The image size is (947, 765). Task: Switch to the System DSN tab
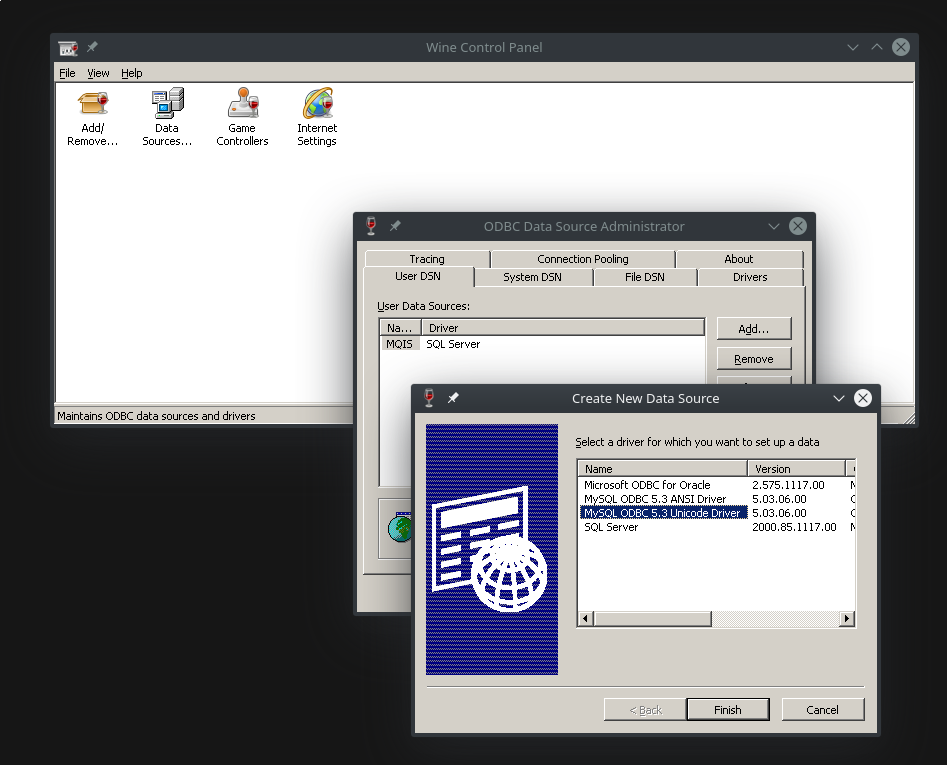(x=532, y=277)
